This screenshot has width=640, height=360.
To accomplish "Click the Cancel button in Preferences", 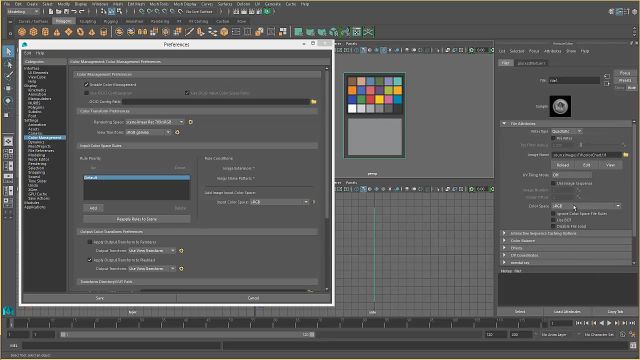I will click(253, 298).
